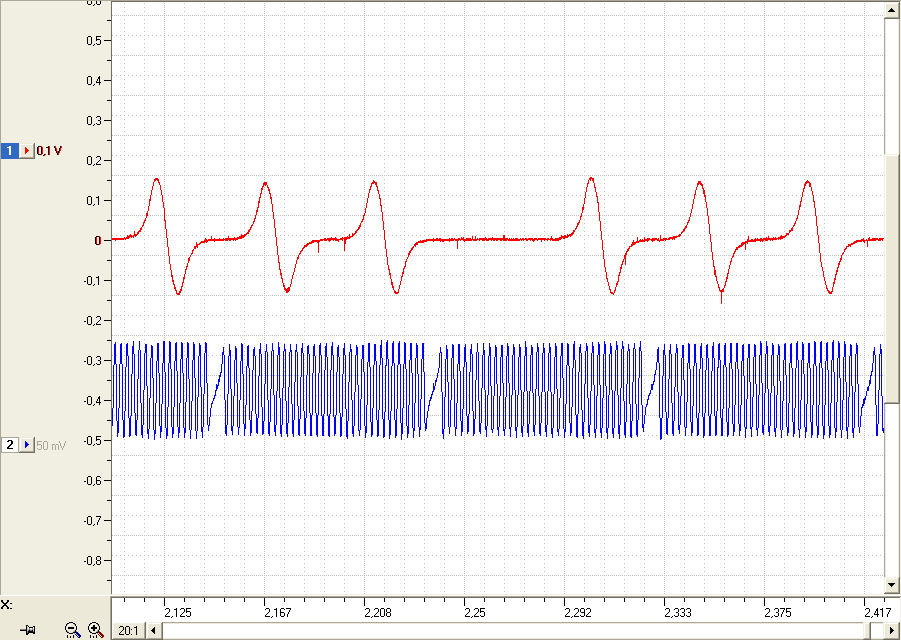Screen dimensions: 901x640
Task: Click time axis label 2,208
Action: (378, 612)
